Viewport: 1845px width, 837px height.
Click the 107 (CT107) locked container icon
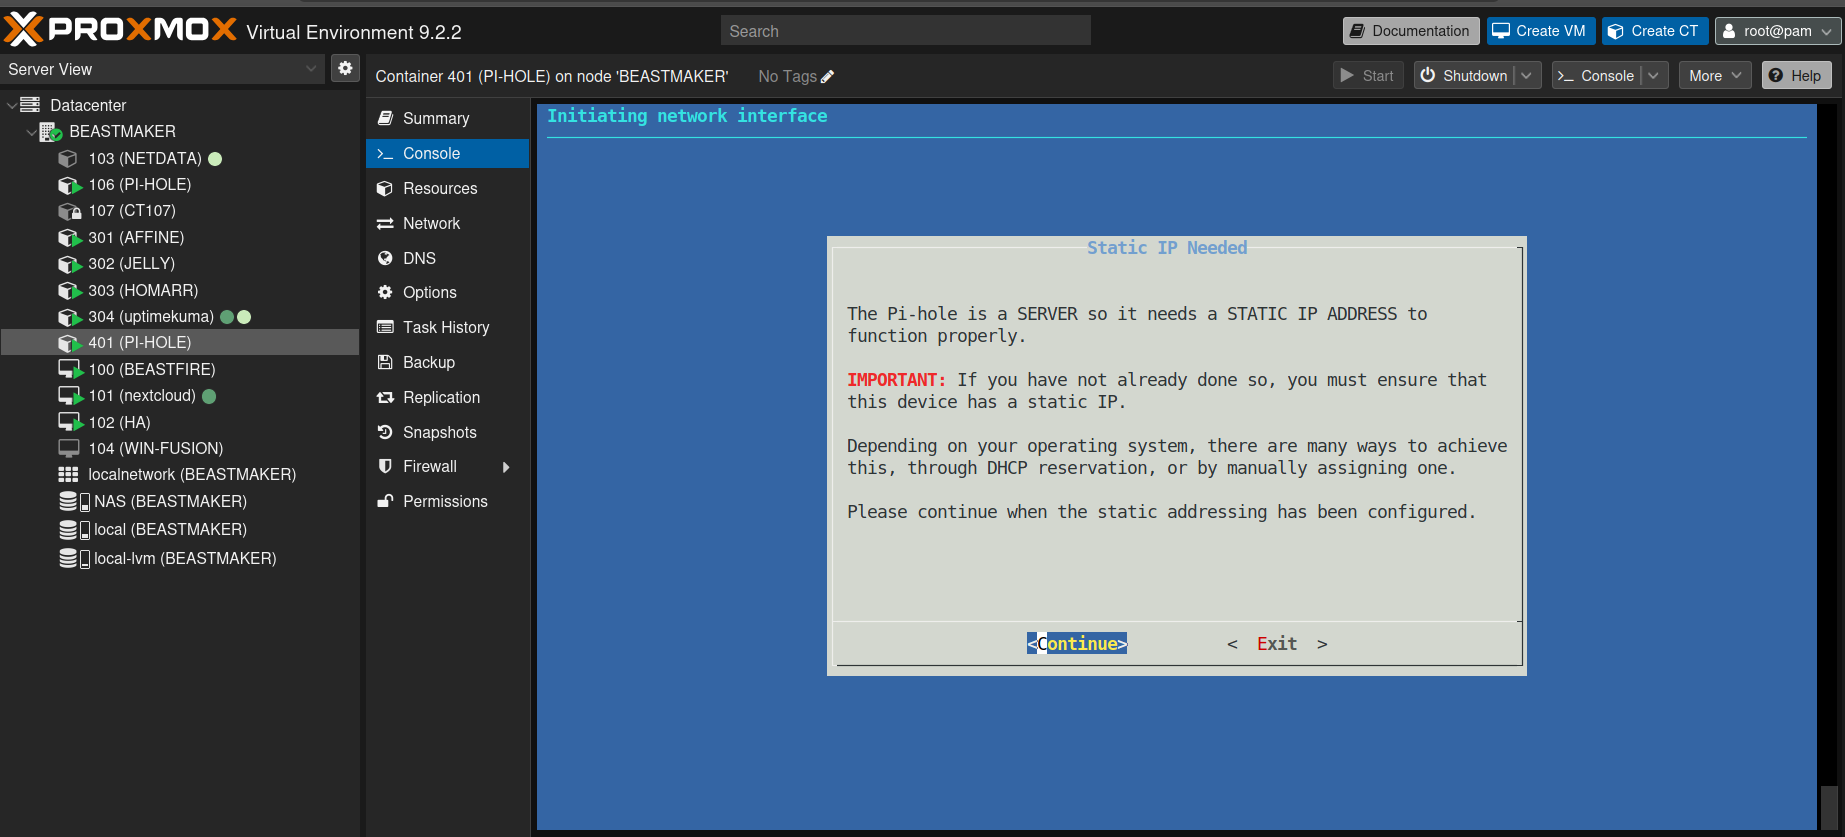69,211
